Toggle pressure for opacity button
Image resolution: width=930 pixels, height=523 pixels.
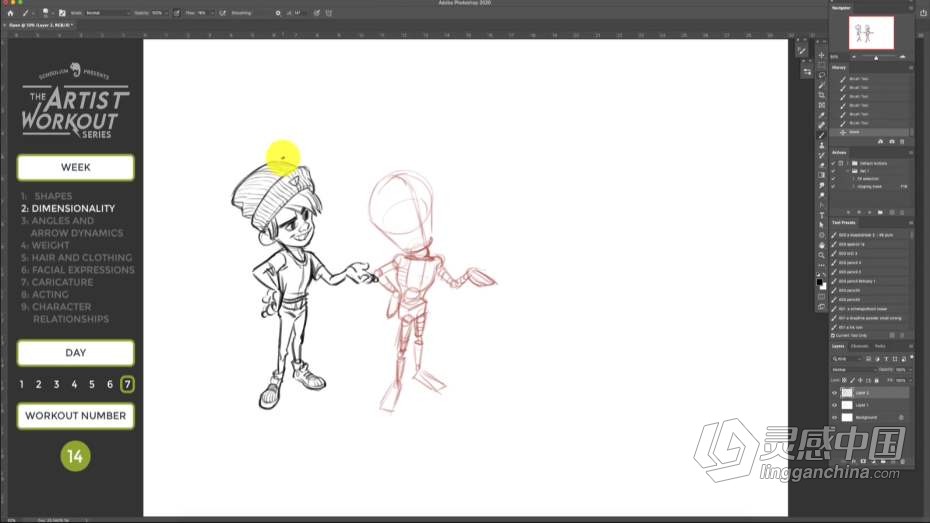point(177,12)
